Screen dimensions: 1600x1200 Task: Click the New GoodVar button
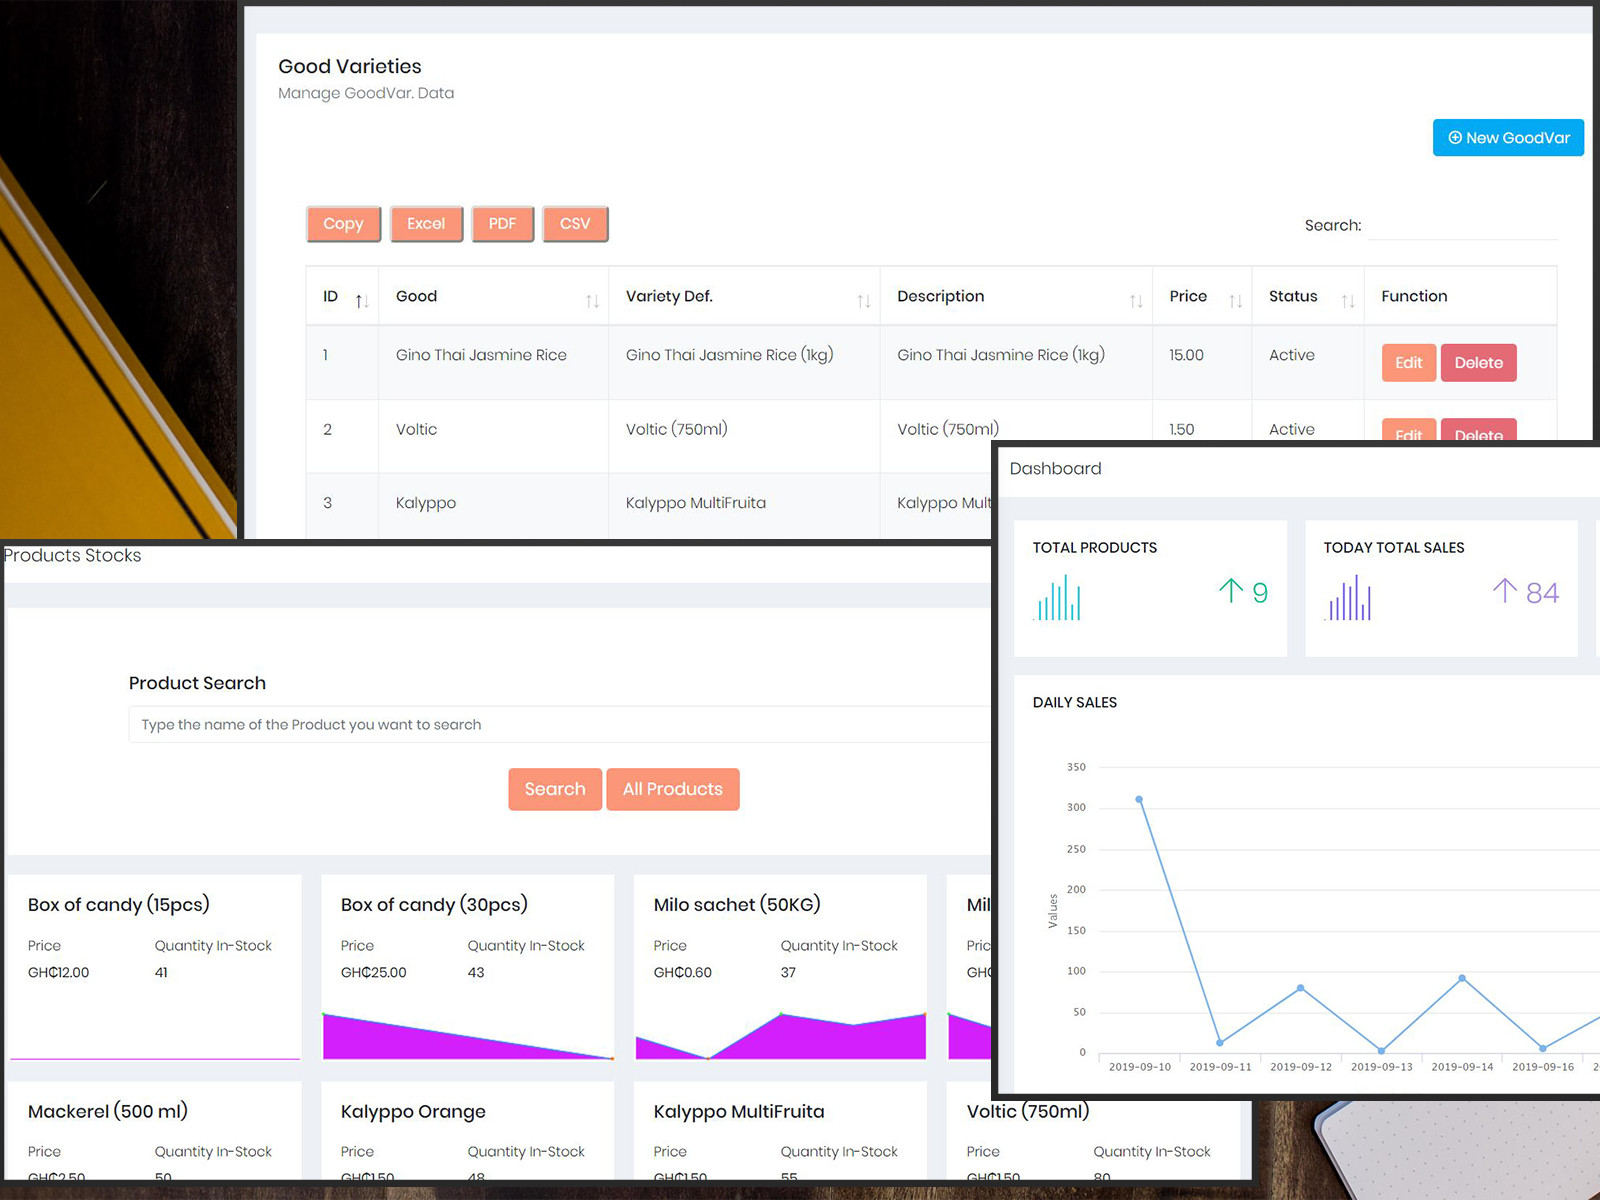[1508, 138]
